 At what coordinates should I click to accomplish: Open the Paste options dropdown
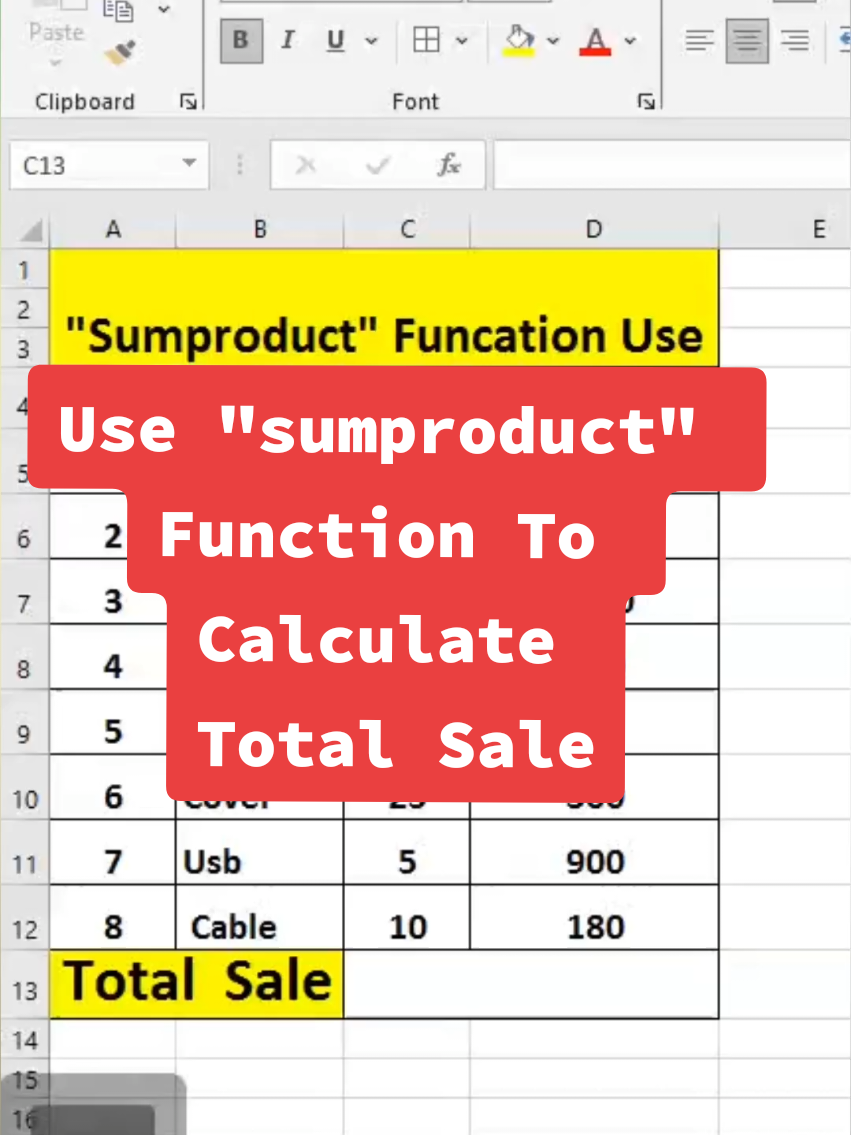(56, 64)
